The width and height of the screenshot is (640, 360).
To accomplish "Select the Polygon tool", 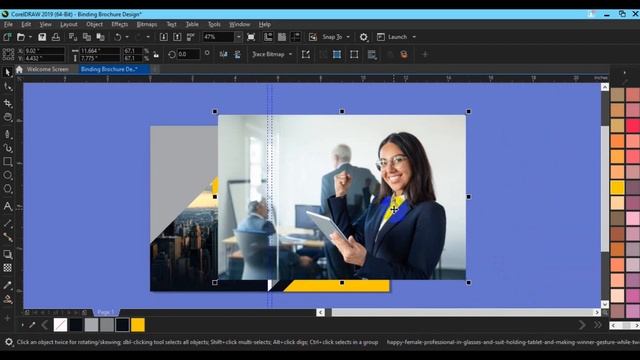I will 7,189.
